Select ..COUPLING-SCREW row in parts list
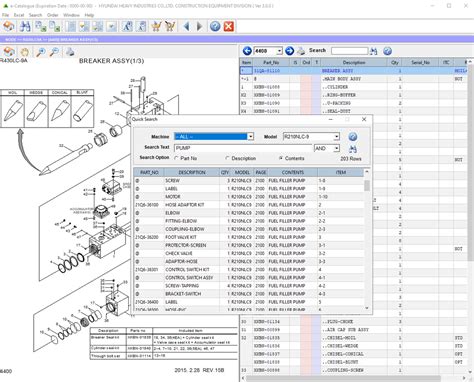Screen dimensions: 474x382 [353, 370]
